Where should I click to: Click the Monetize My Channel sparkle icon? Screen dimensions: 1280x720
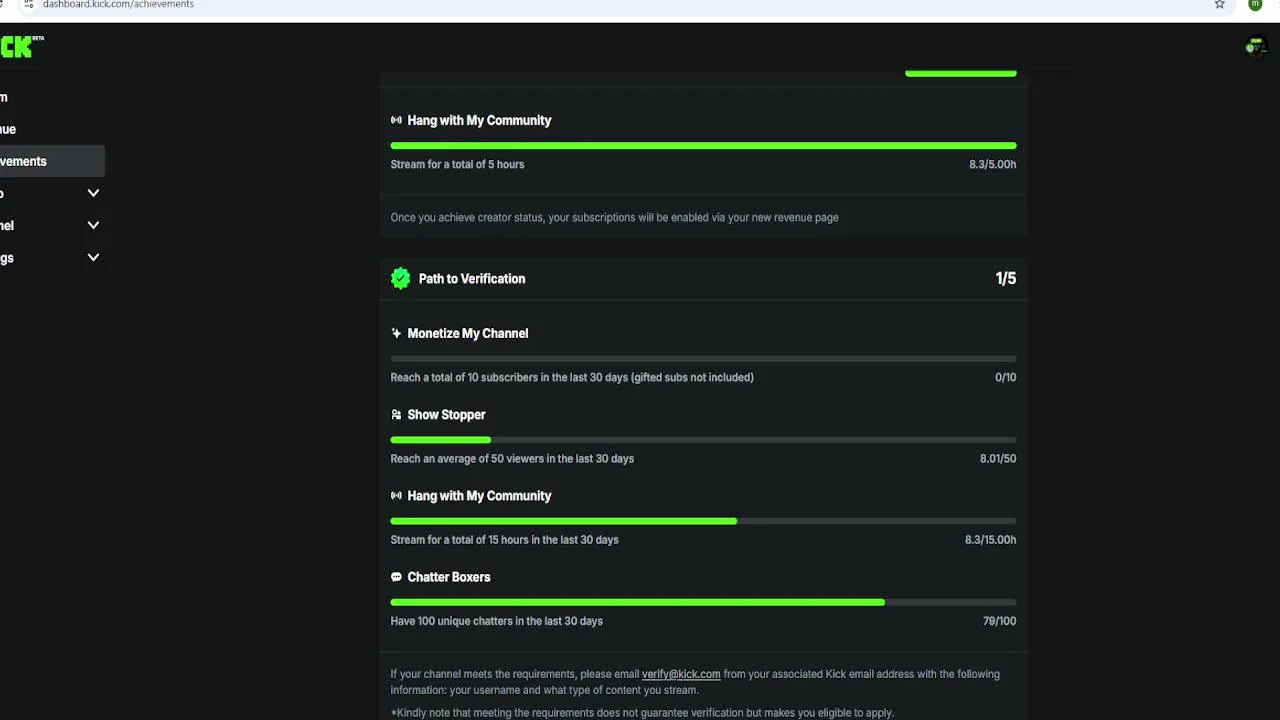coord(396,334)
